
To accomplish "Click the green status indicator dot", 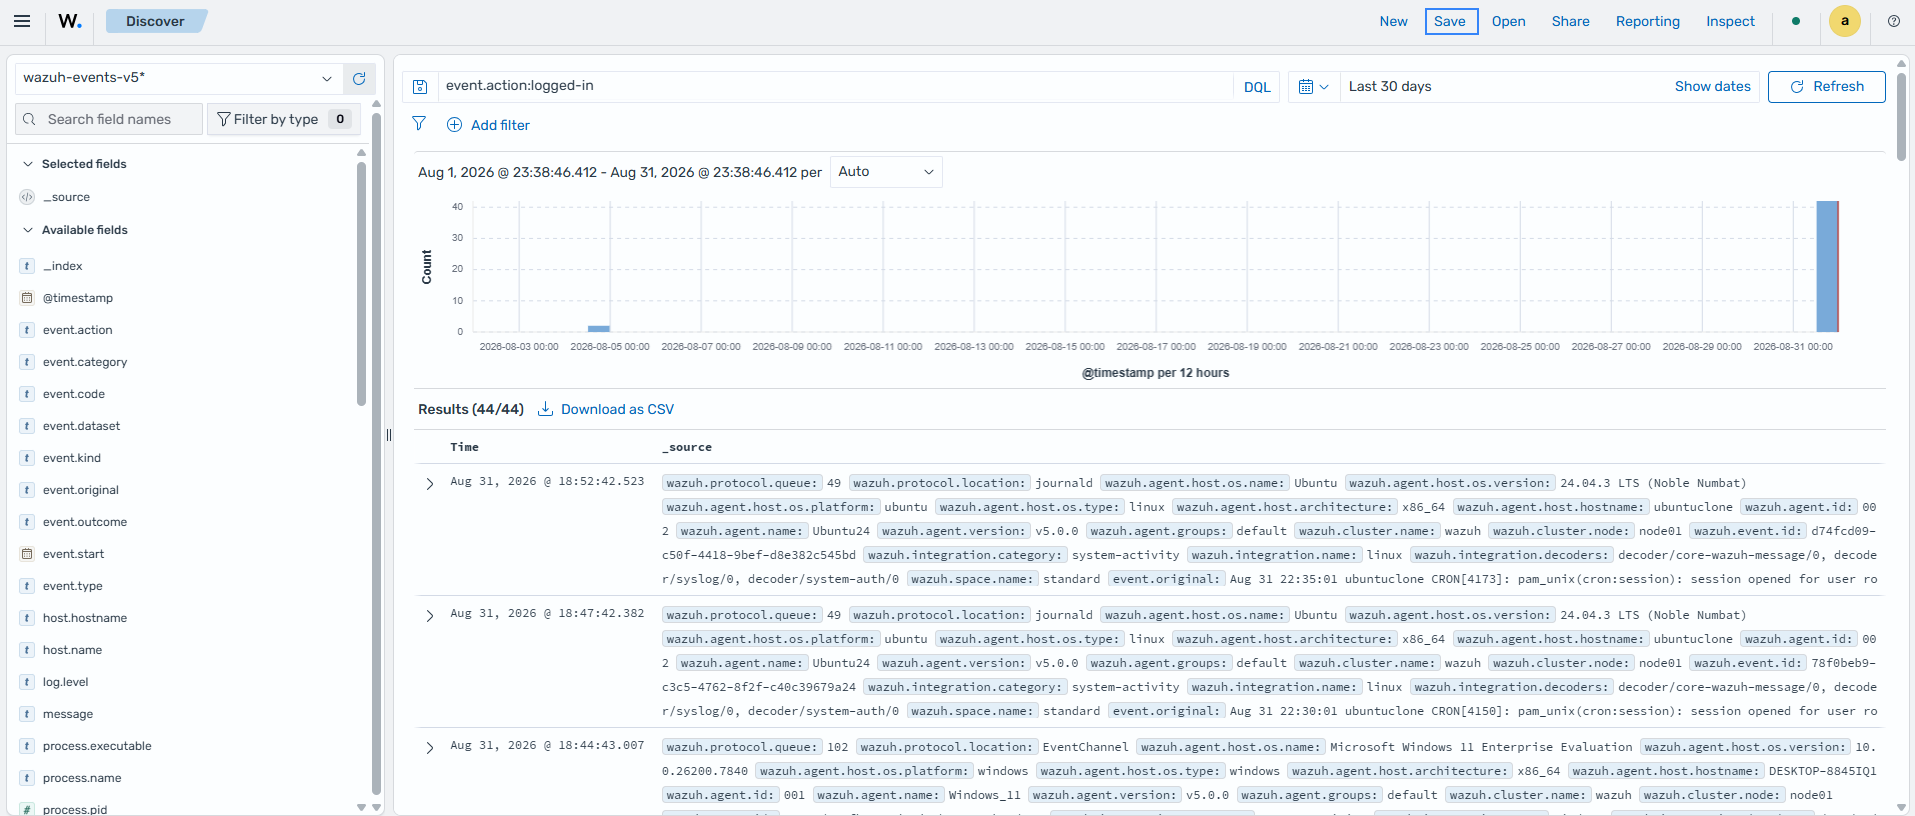I will [x=1796, y=21].
